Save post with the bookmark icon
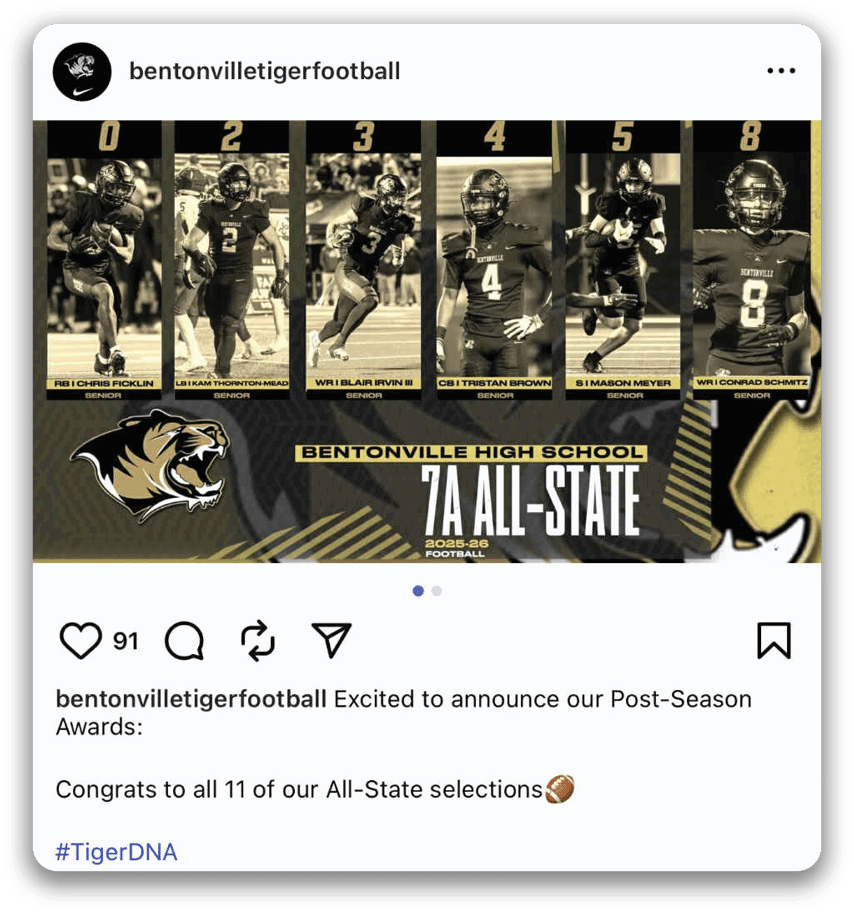 pos(773,641)
